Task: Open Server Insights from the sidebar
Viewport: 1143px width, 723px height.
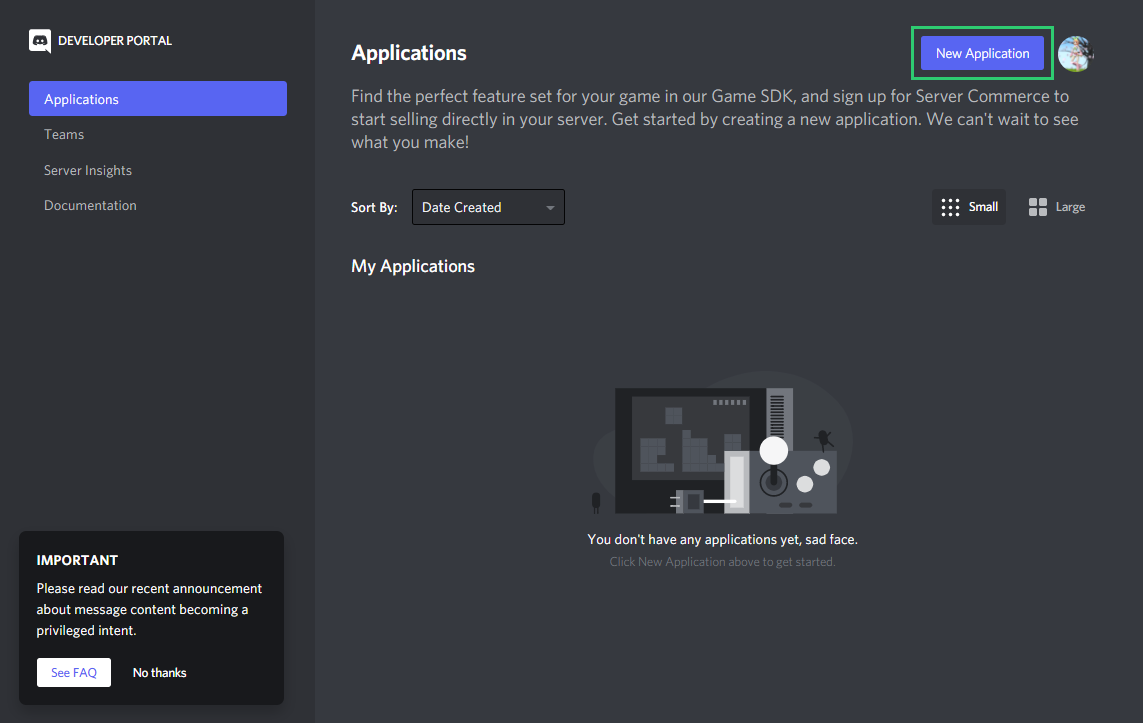Action: click(88, 170)
